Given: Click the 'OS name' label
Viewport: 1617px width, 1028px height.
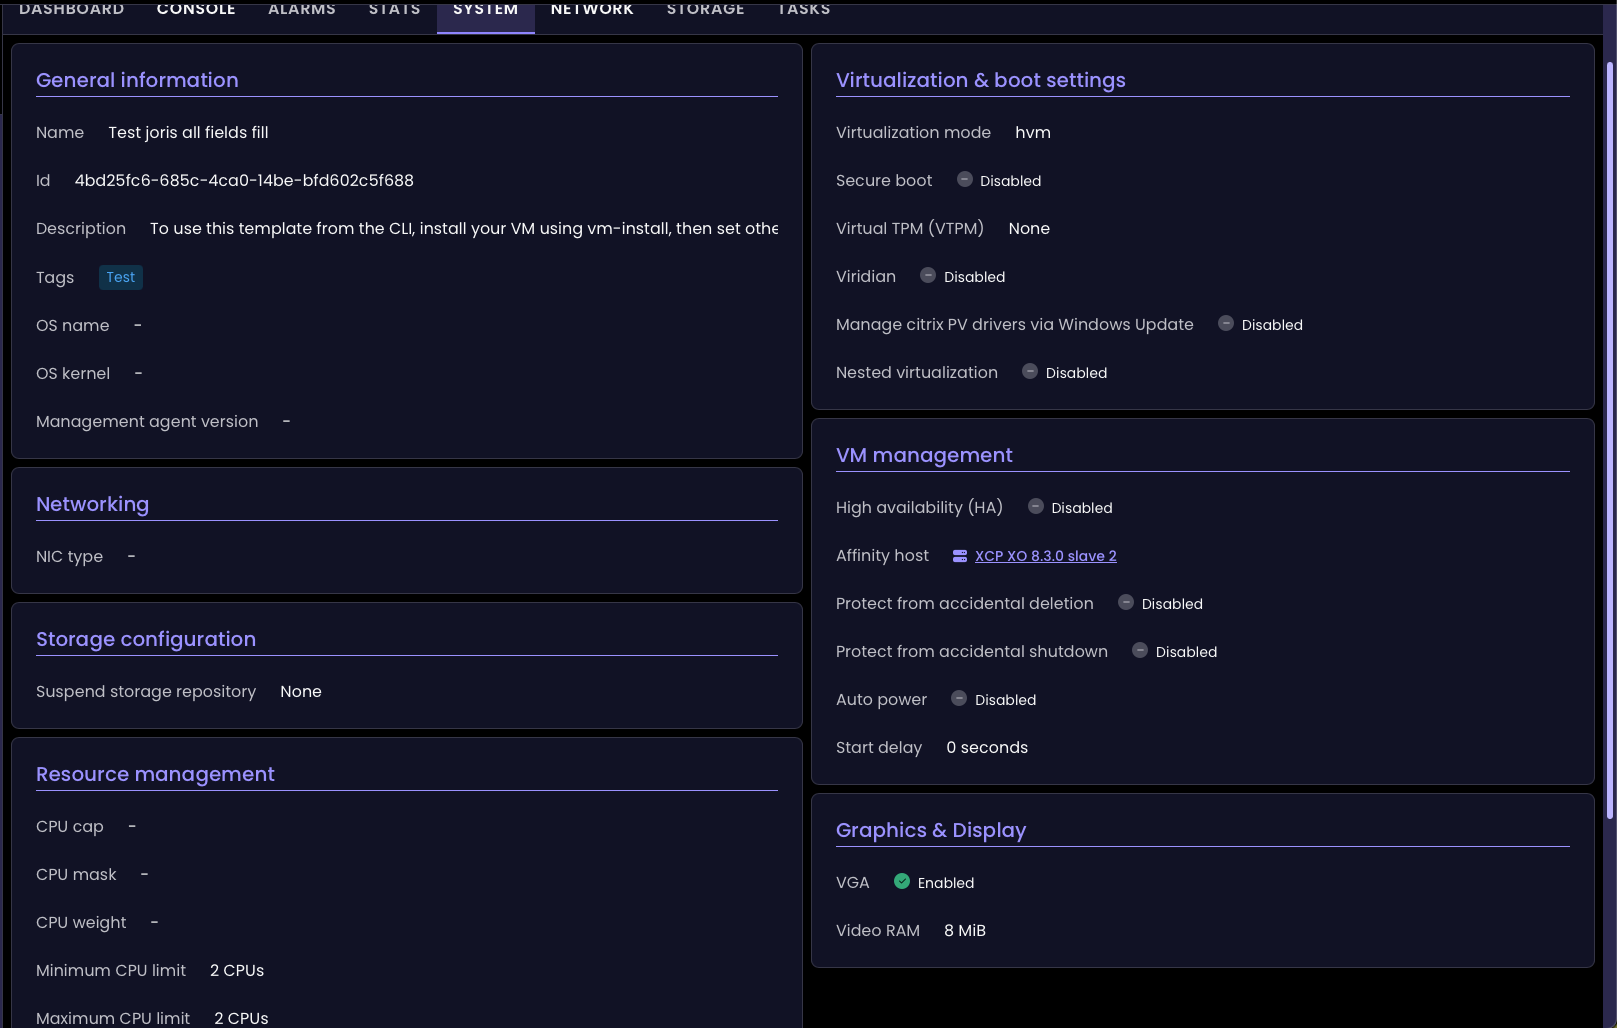Looking at the screenshot, I should (x=73, y=326).
